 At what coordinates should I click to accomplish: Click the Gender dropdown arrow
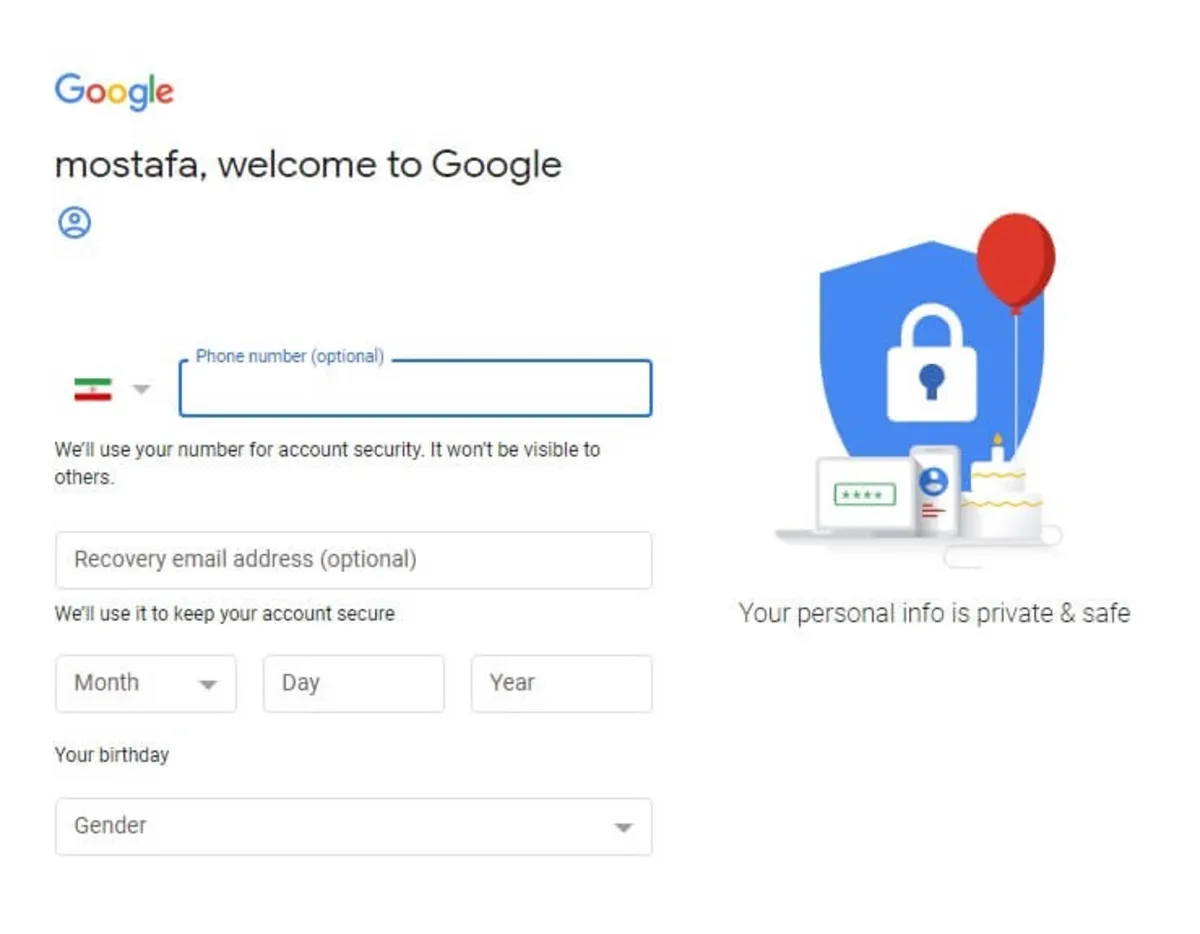tap(623, 828)
